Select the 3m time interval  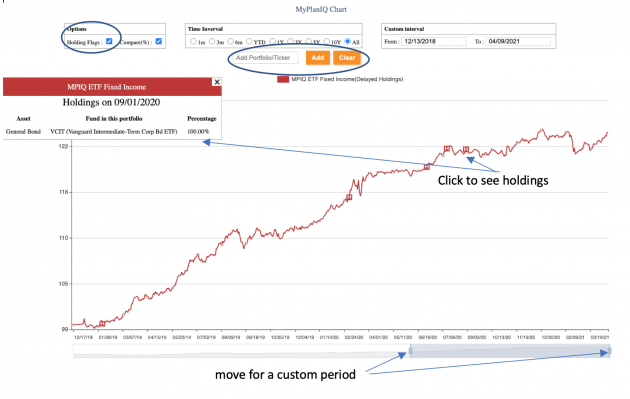point(212,41)
